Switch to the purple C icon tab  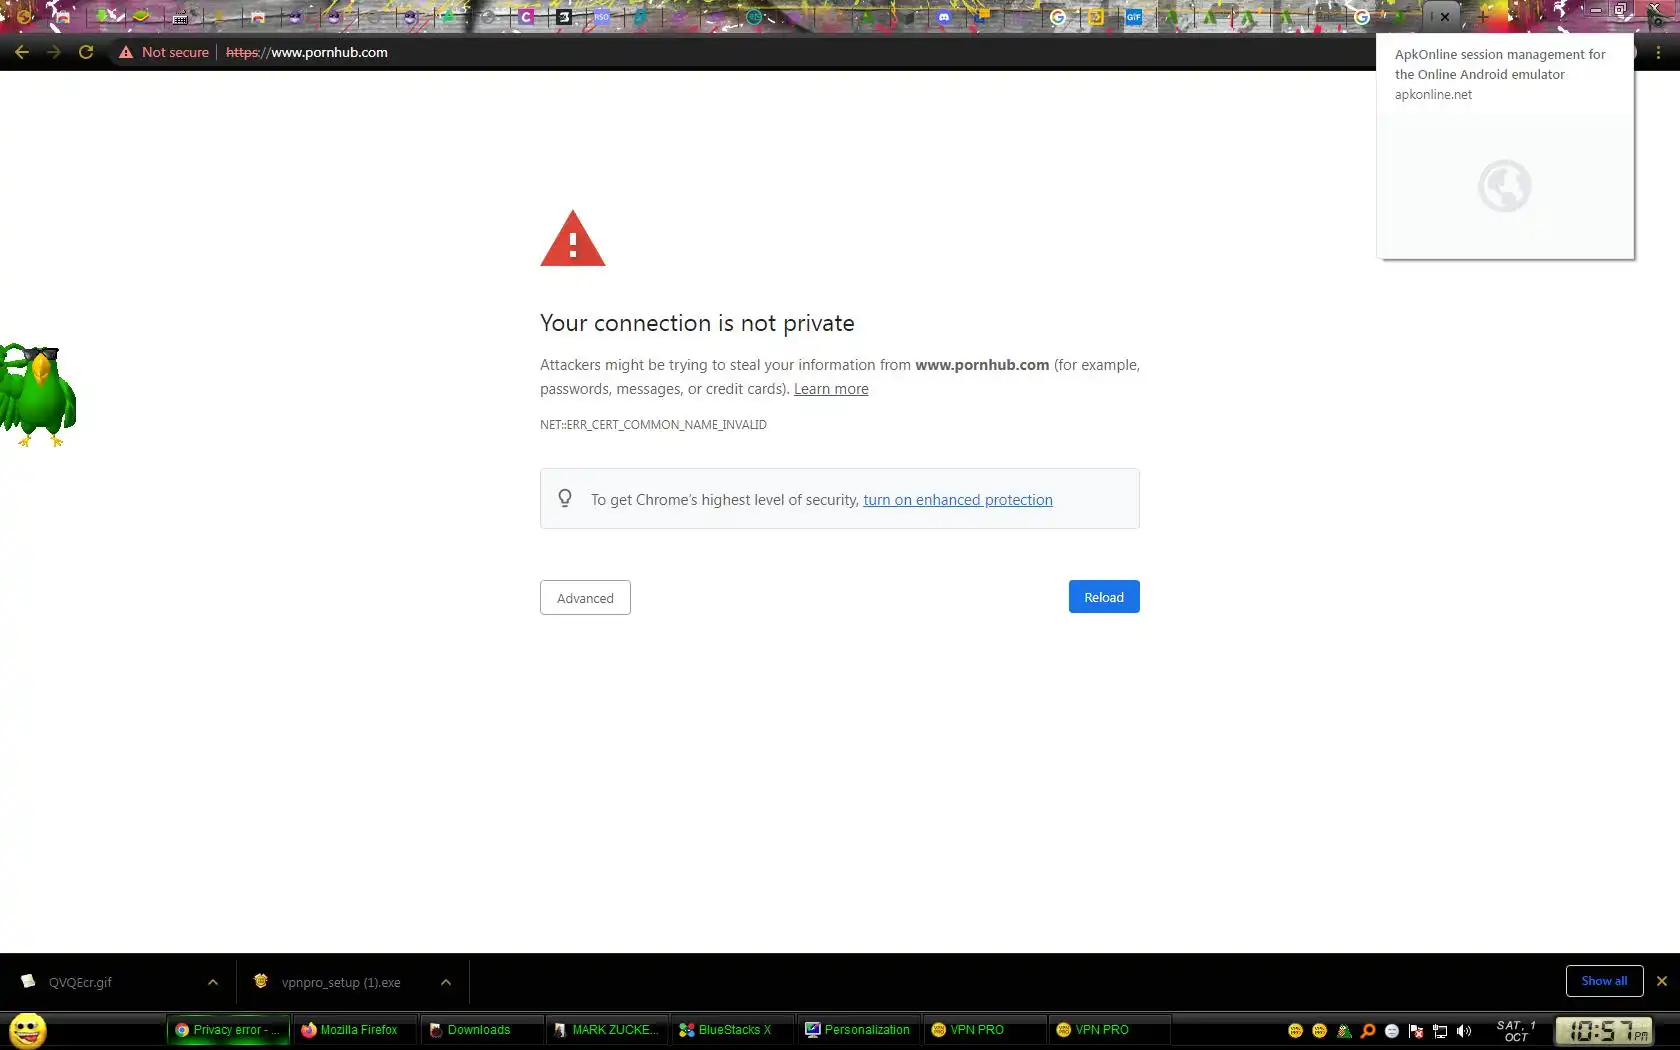tap(526, 17)
